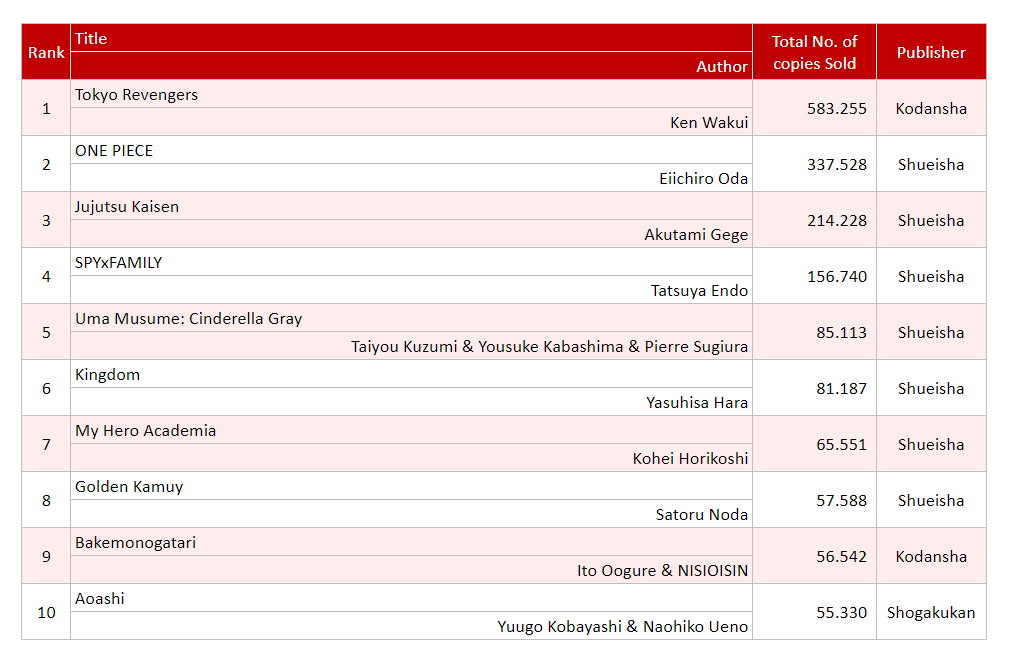Click the Publisher column header
Viewport: 1010px width, 669px height.
pos(931,52)
